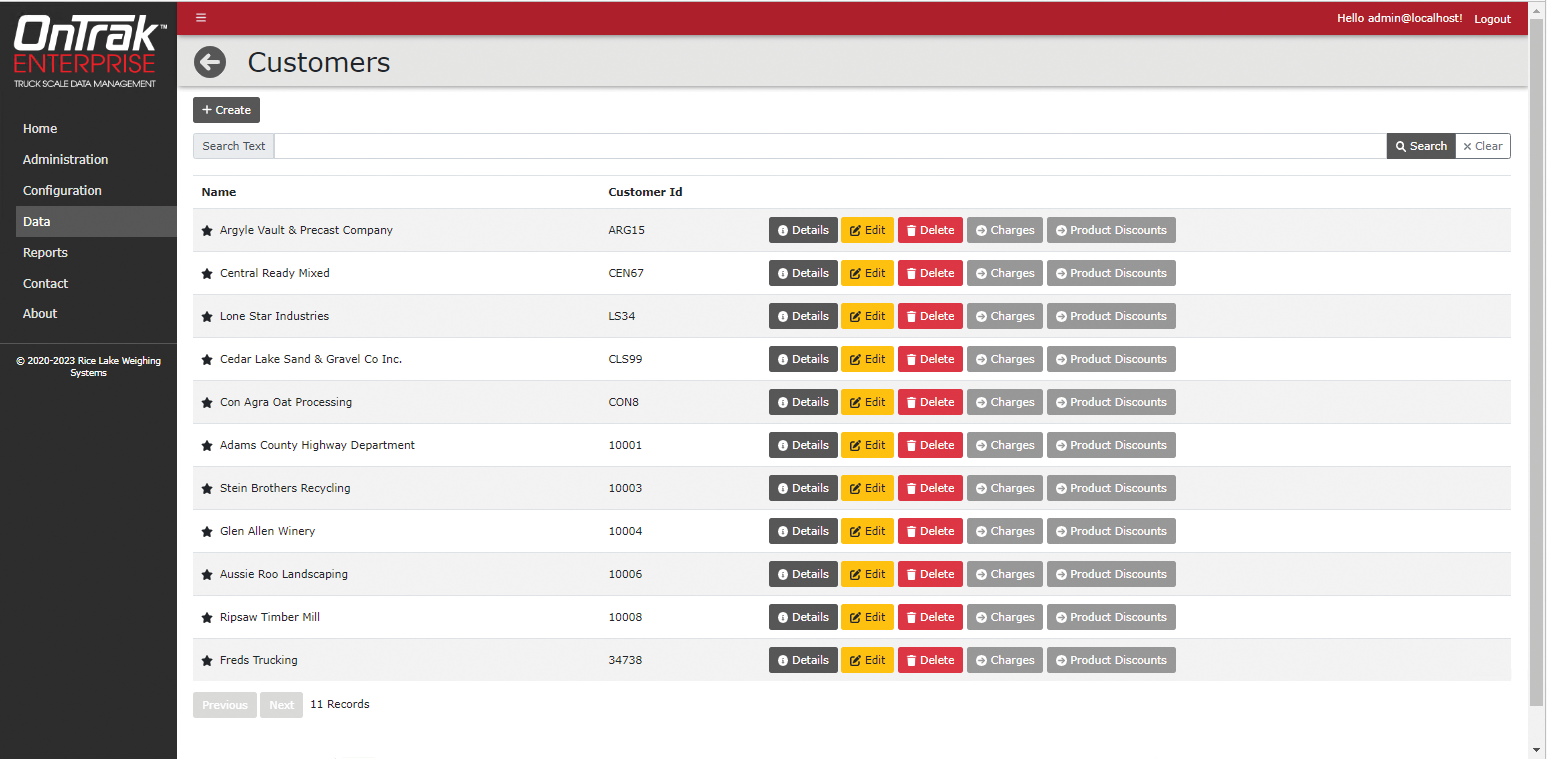The height and width of the screenshot is (759, 1547).
Task: Click the back arrow icon beside Customers
Action: [x=209, y=62]
